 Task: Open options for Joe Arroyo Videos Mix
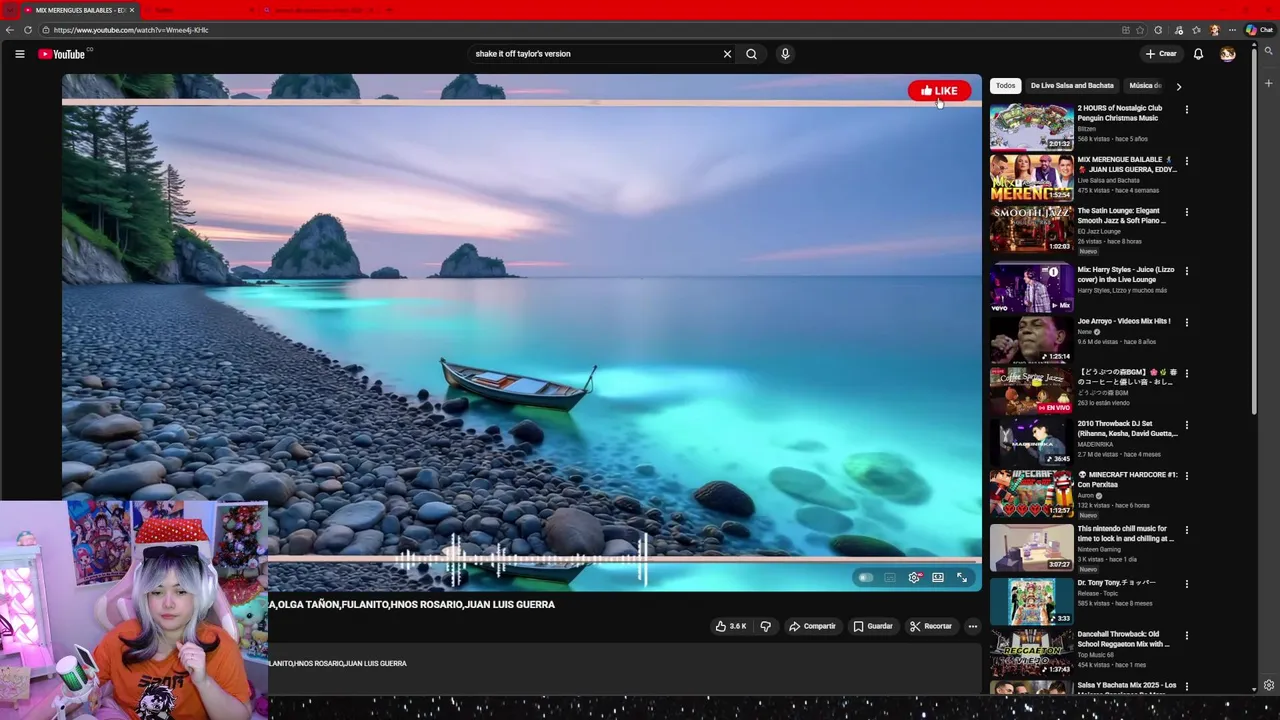(x=1187, y=322)
